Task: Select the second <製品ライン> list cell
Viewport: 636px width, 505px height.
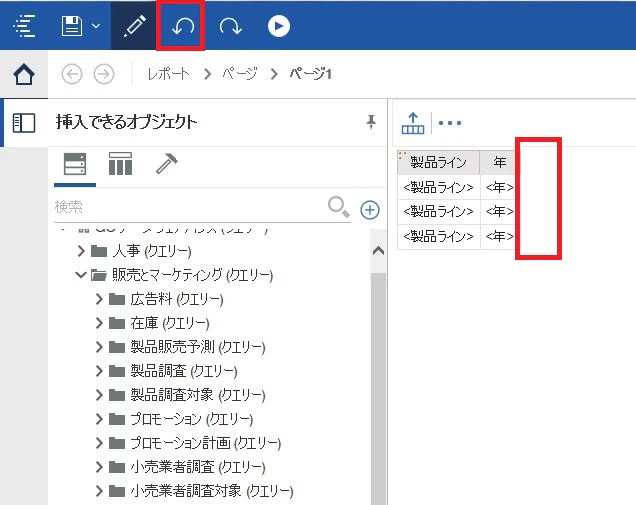Action: [x=438, y=212]
